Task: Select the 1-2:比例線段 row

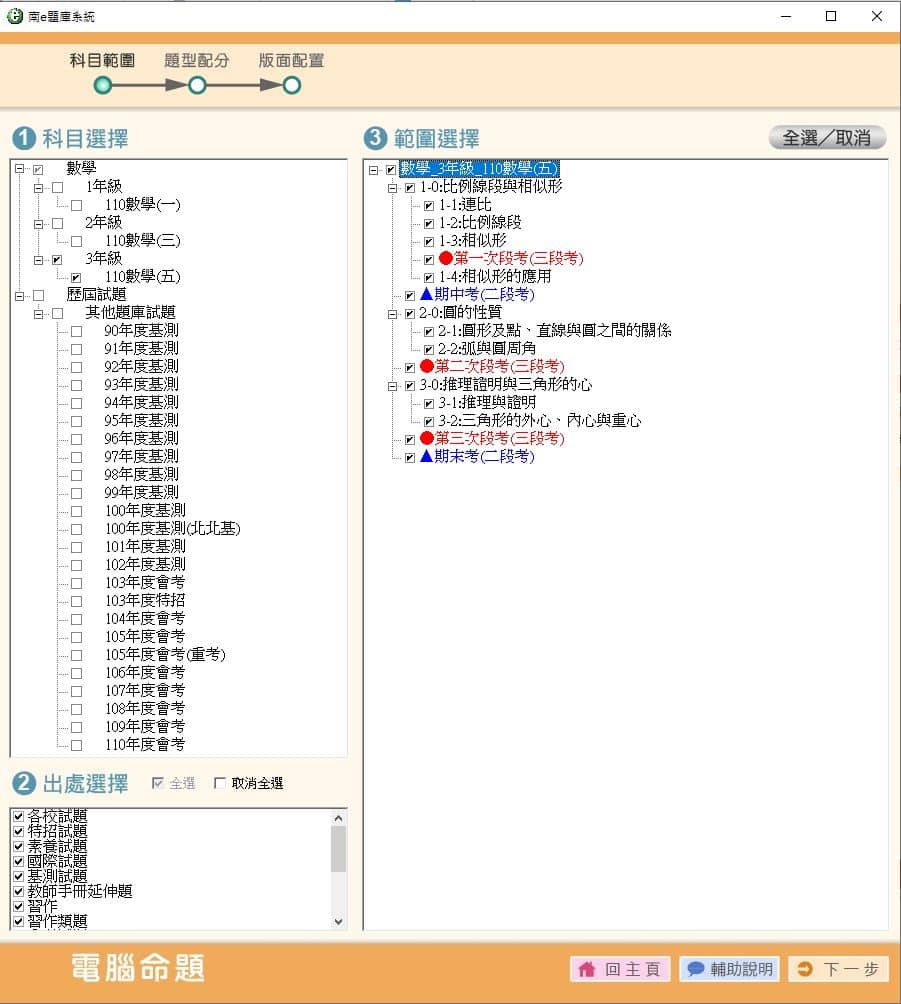Action: 480,222
